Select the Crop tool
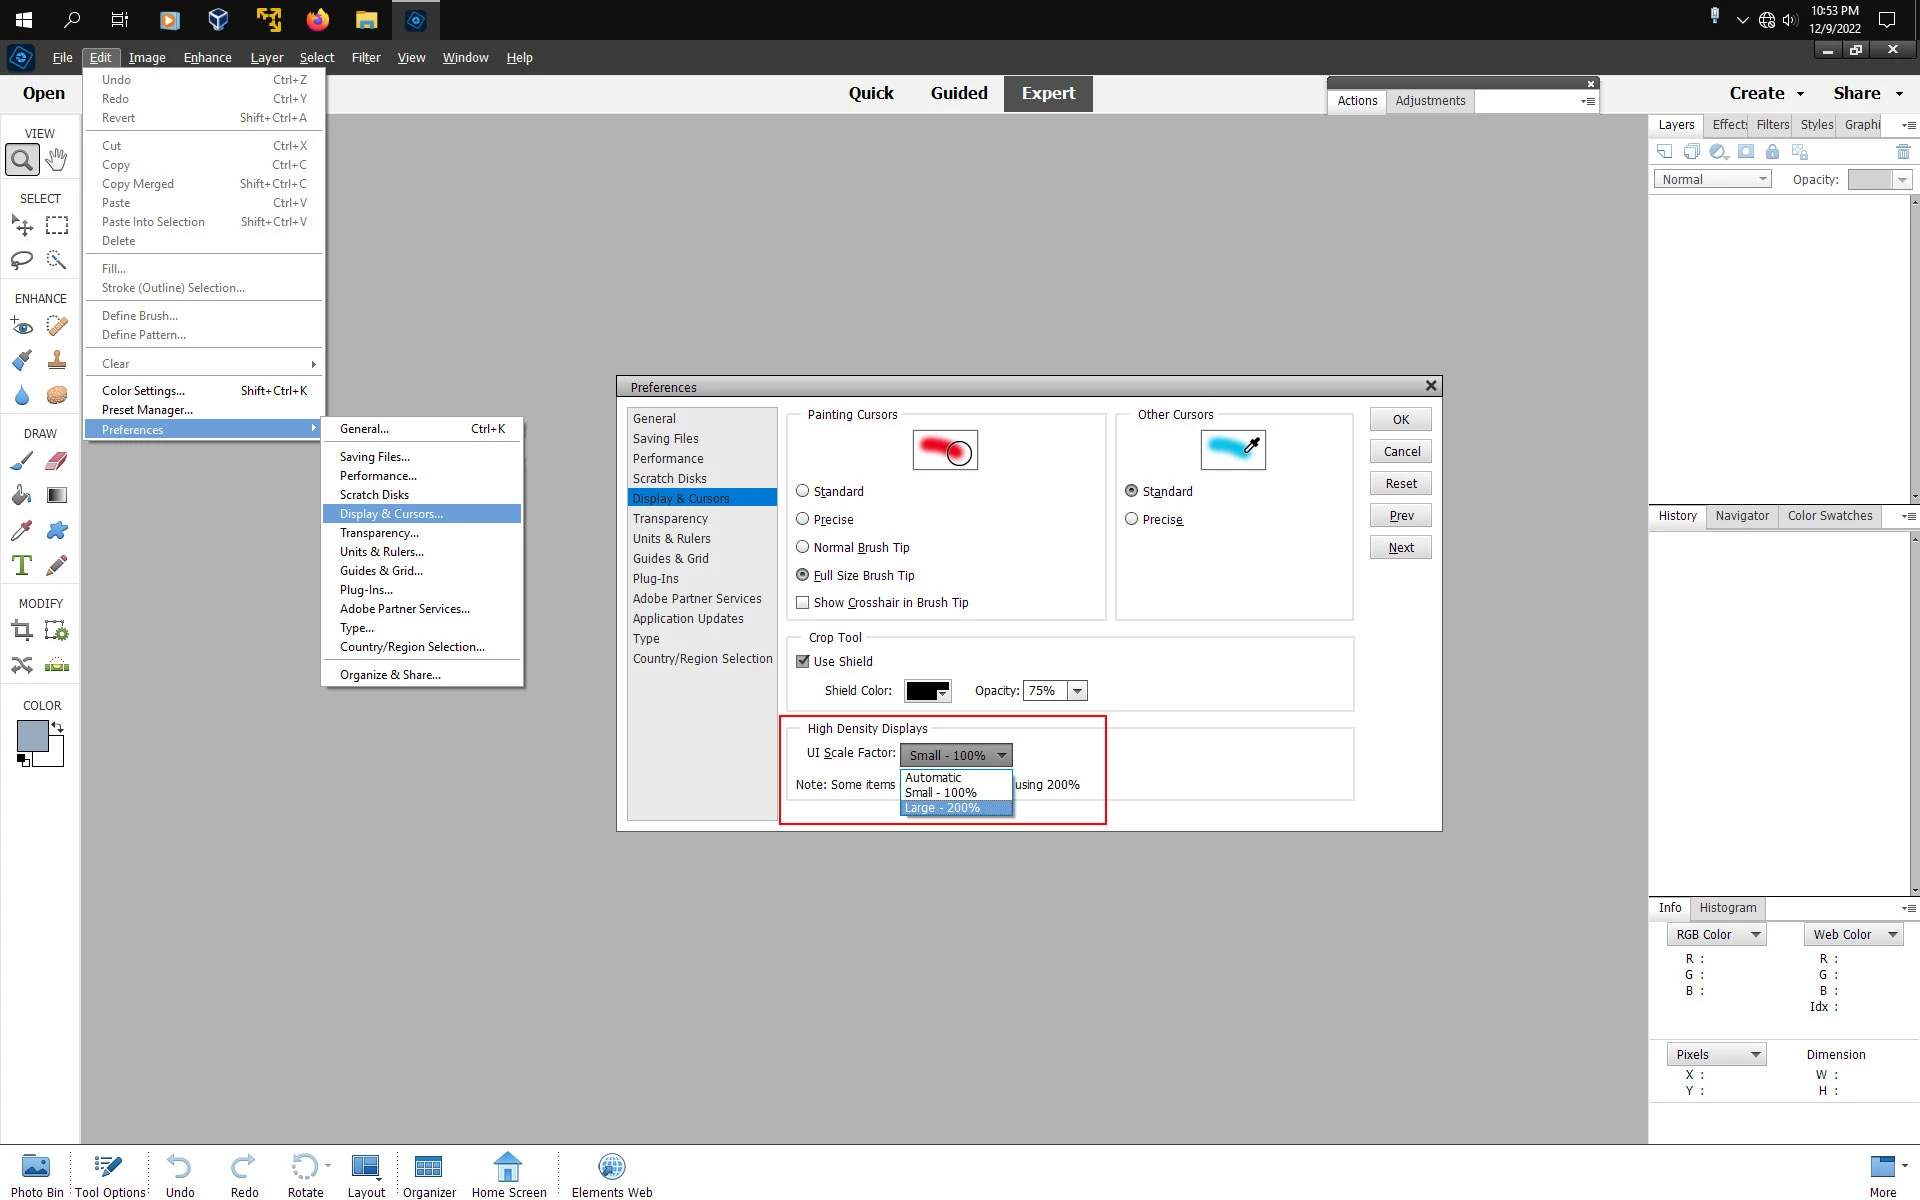This screenshot has height=1200, width=1920. pyautogui.click(x=22, y=630)
